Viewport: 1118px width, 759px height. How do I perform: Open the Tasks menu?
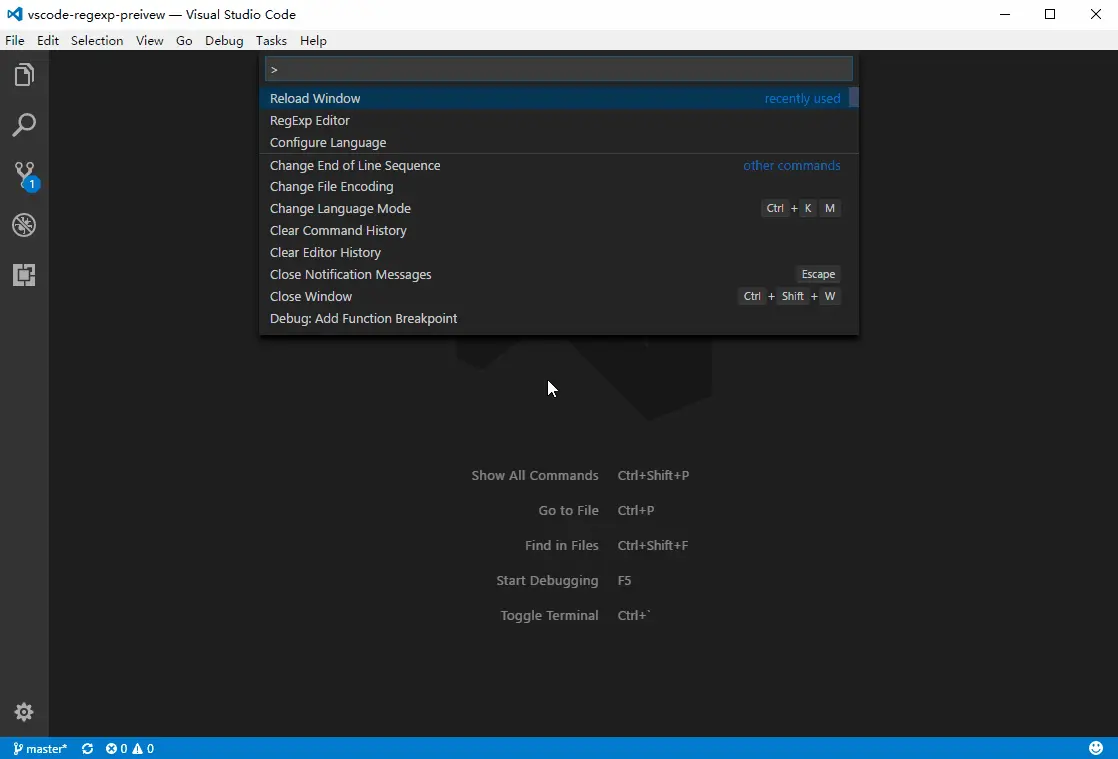(271, 41)
